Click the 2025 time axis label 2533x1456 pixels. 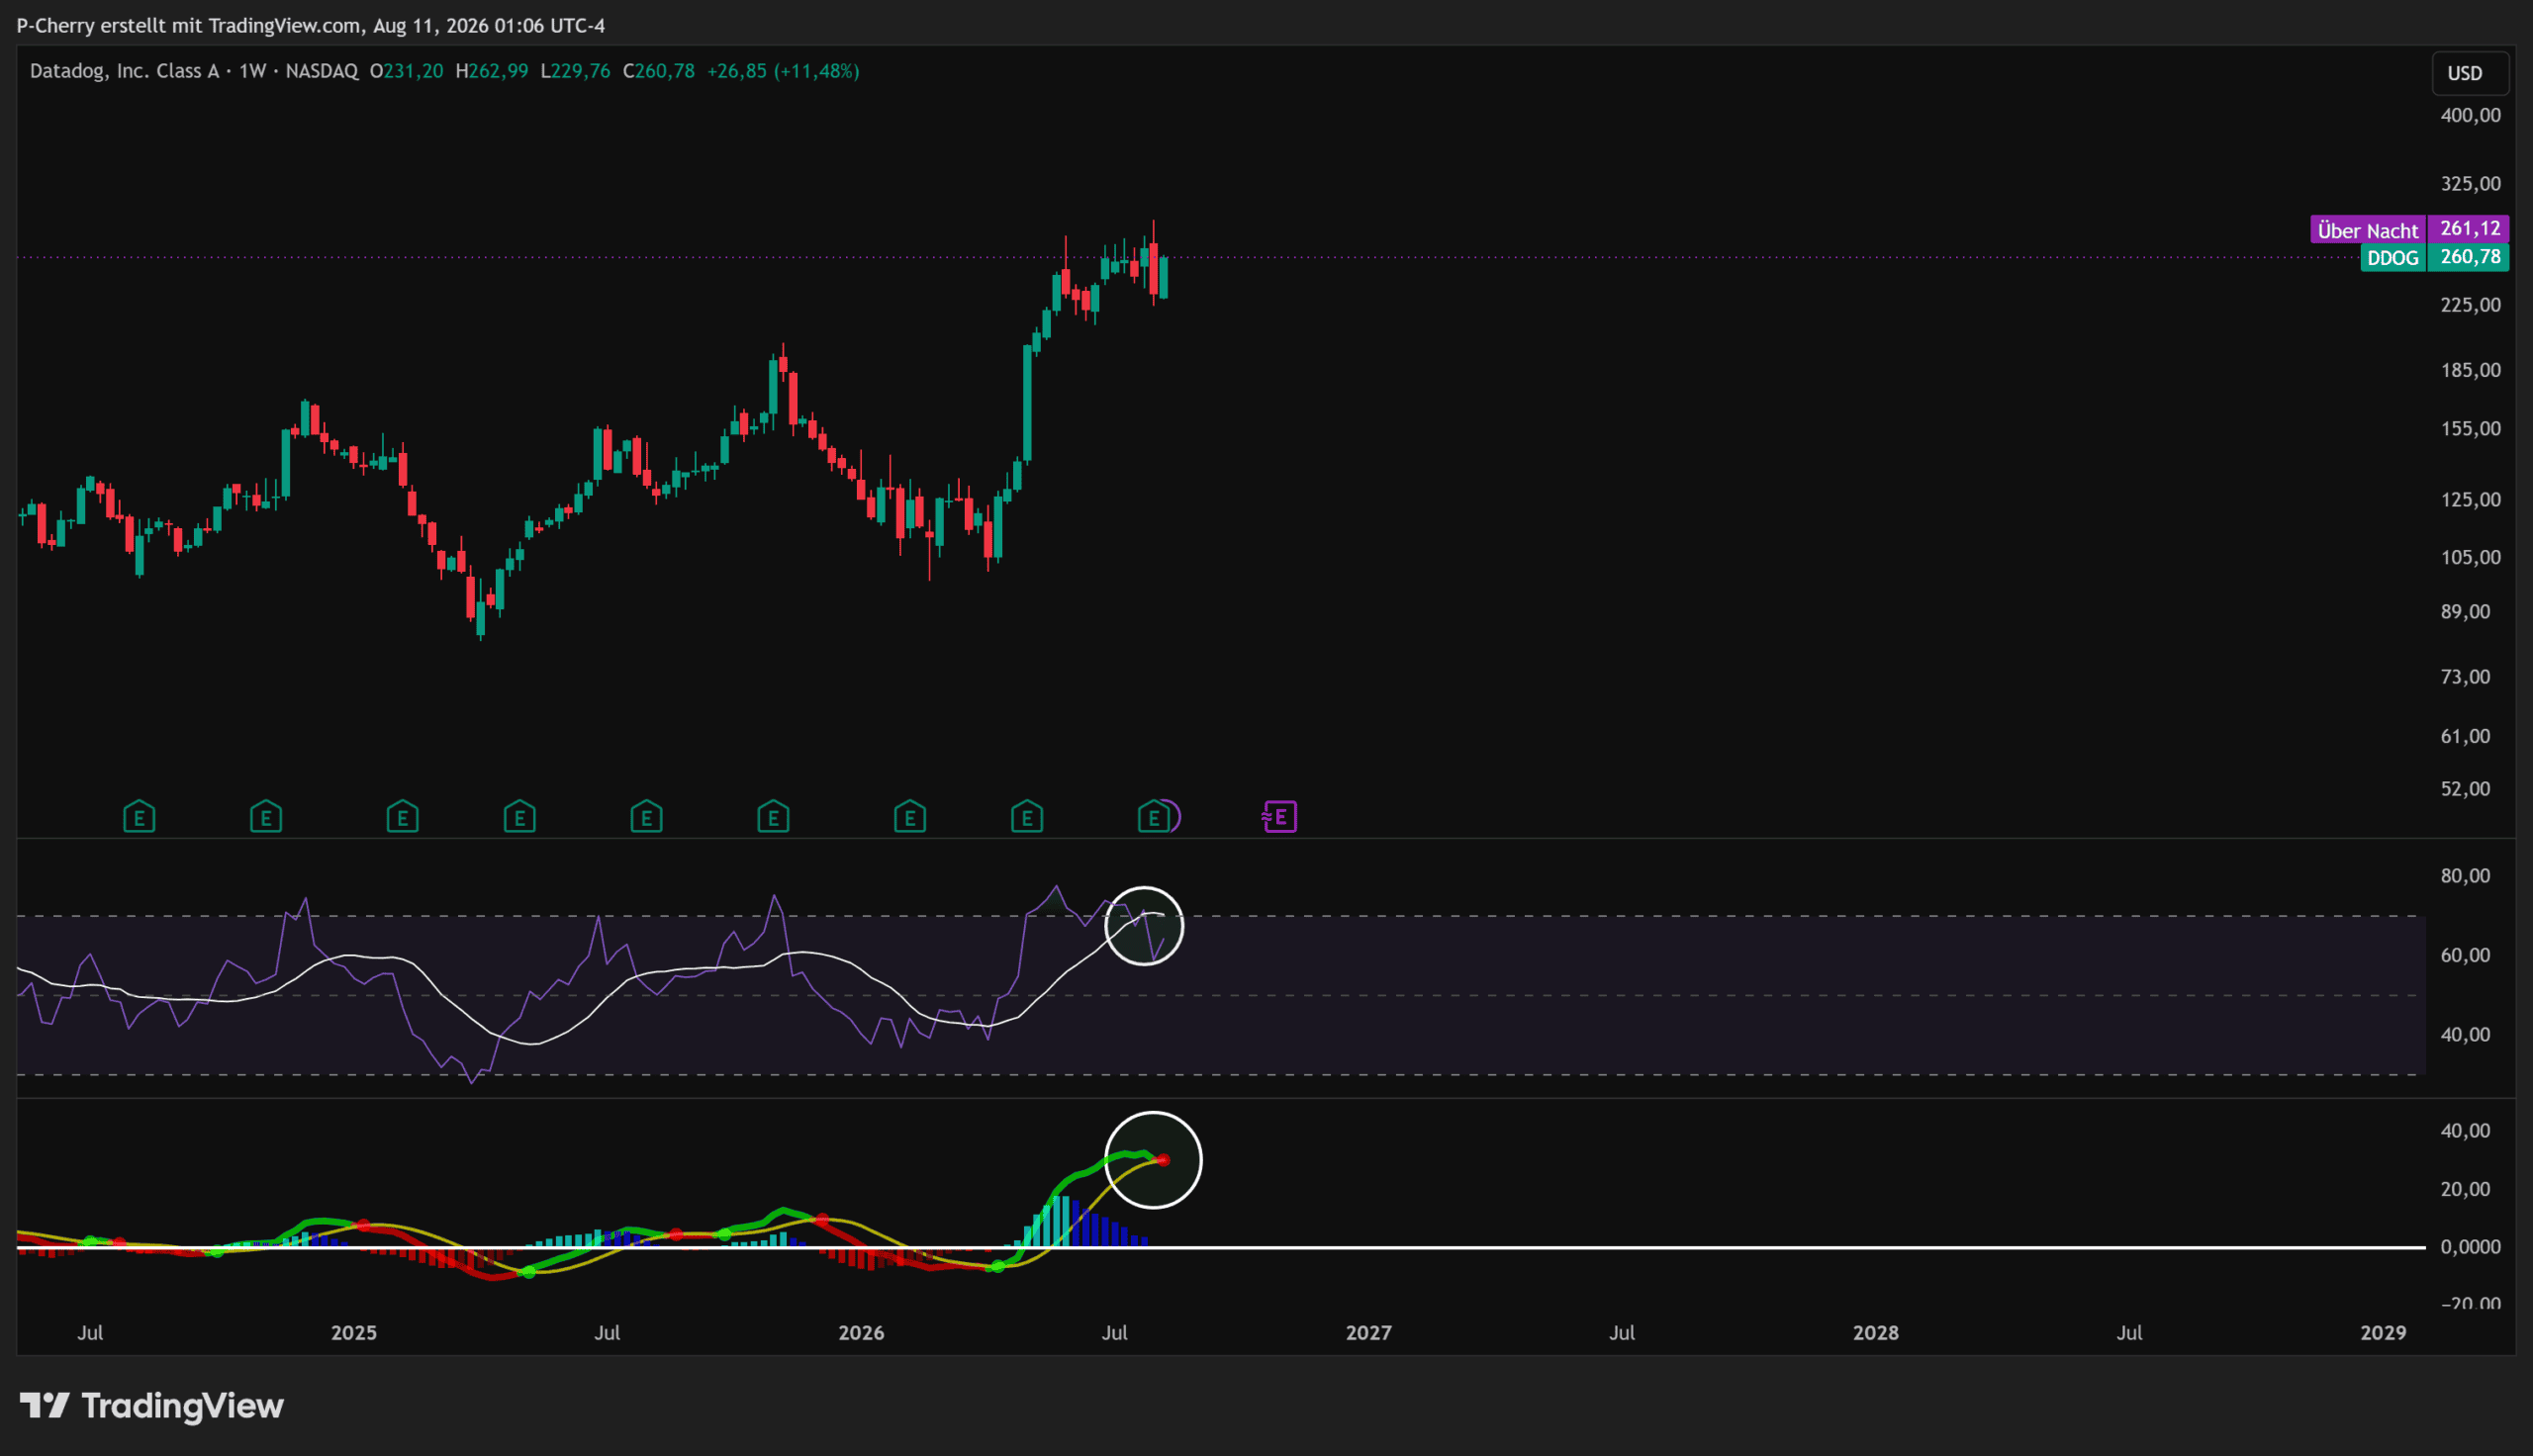(x=354, y=1333)
